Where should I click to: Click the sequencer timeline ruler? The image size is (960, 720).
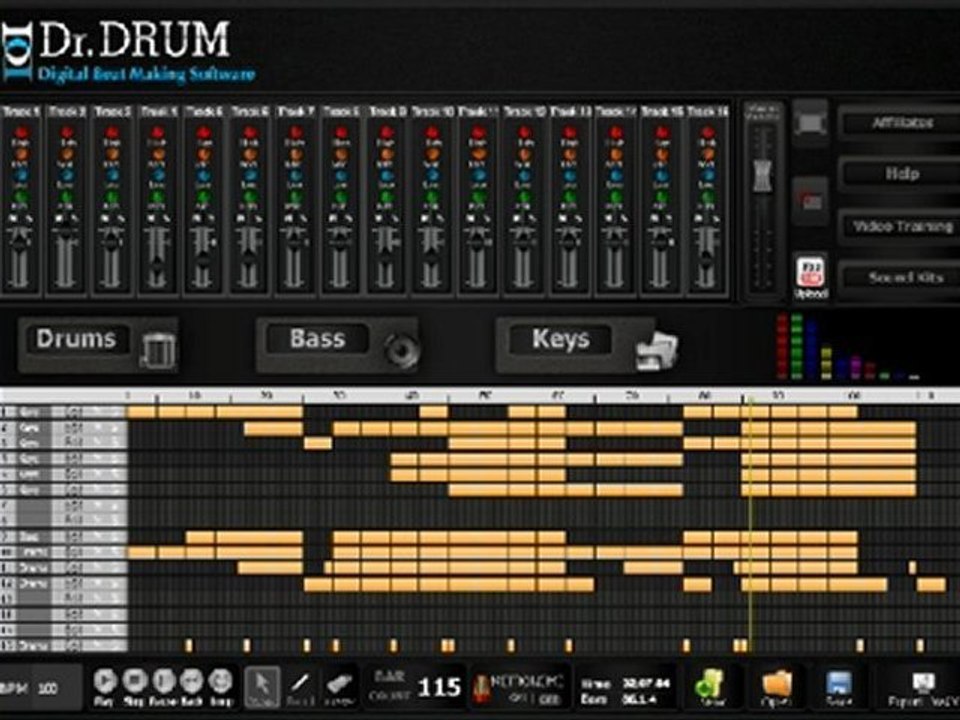click(542, 396)
